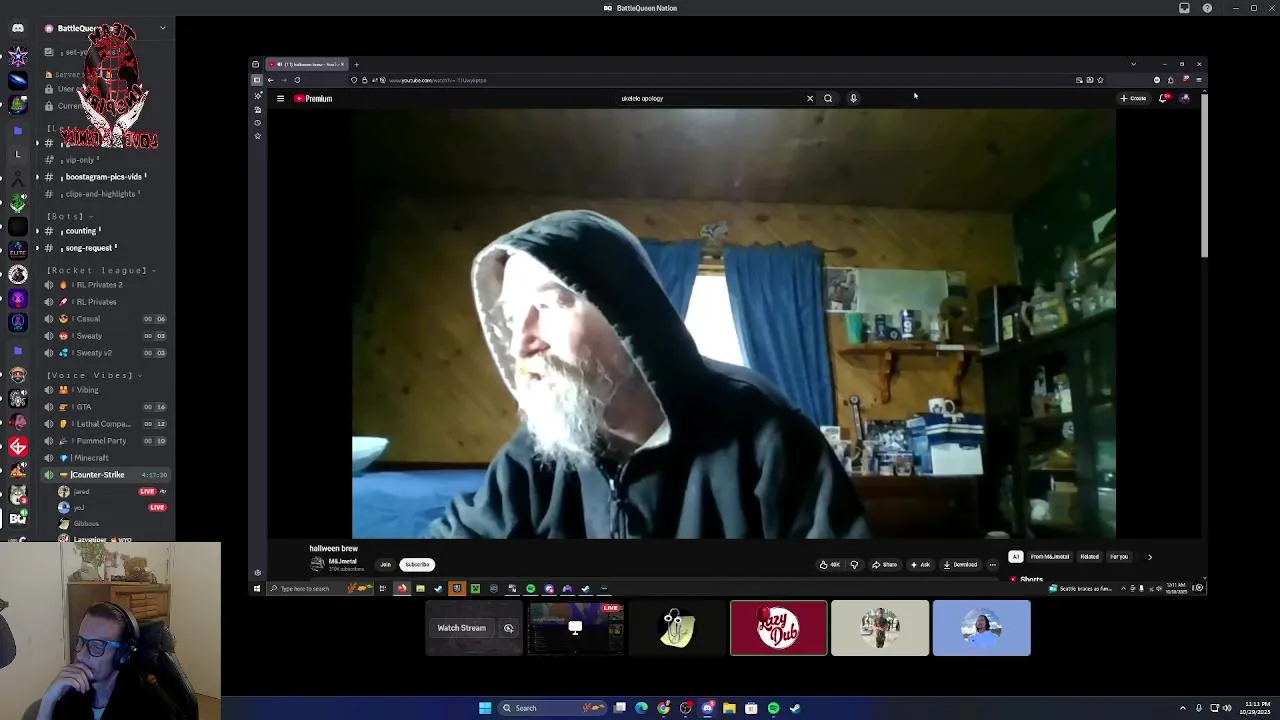Open Discord direct messages home icon
The image size is (1280, 720).
[17, 28]
